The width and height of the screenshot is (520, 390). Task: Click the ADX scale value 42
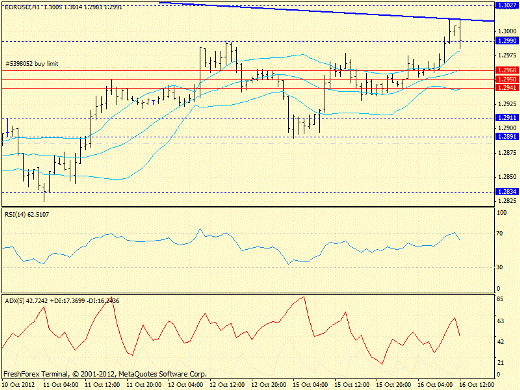[500, 342]
